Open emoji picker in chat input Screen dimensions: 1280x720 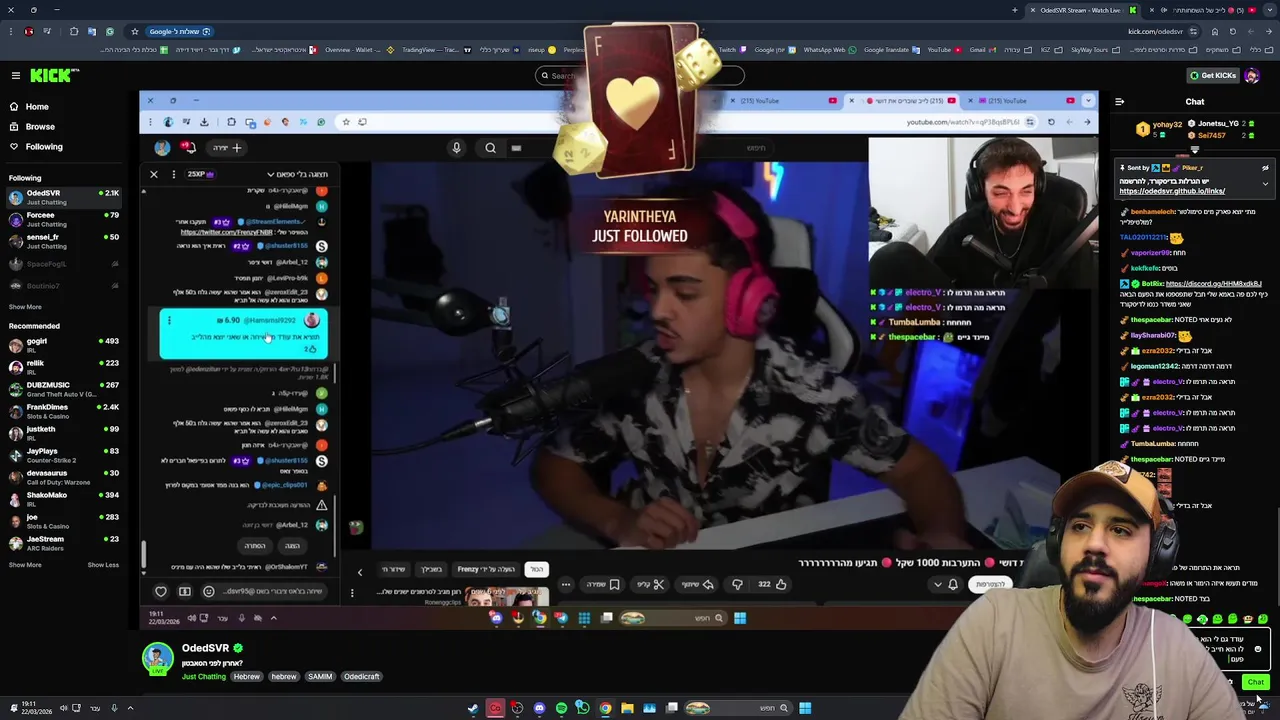click(x=1258, y=649)
